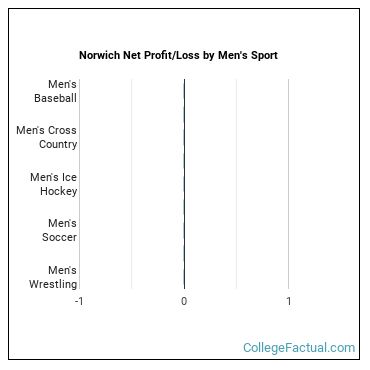Click the word Hockey in the label
Viewport: 370px width, 370px height.
[59, 191]
